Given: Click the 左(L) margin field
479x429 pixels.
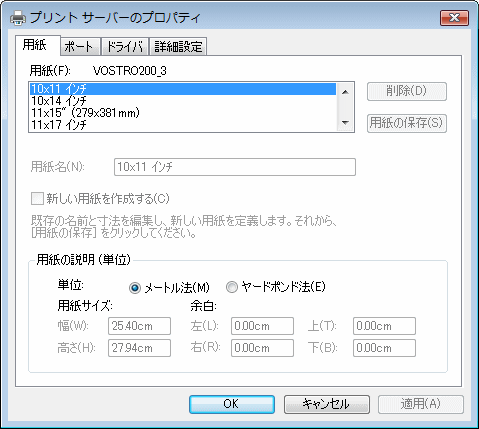Looking at the screenshot, I should (x=262, y=326).
